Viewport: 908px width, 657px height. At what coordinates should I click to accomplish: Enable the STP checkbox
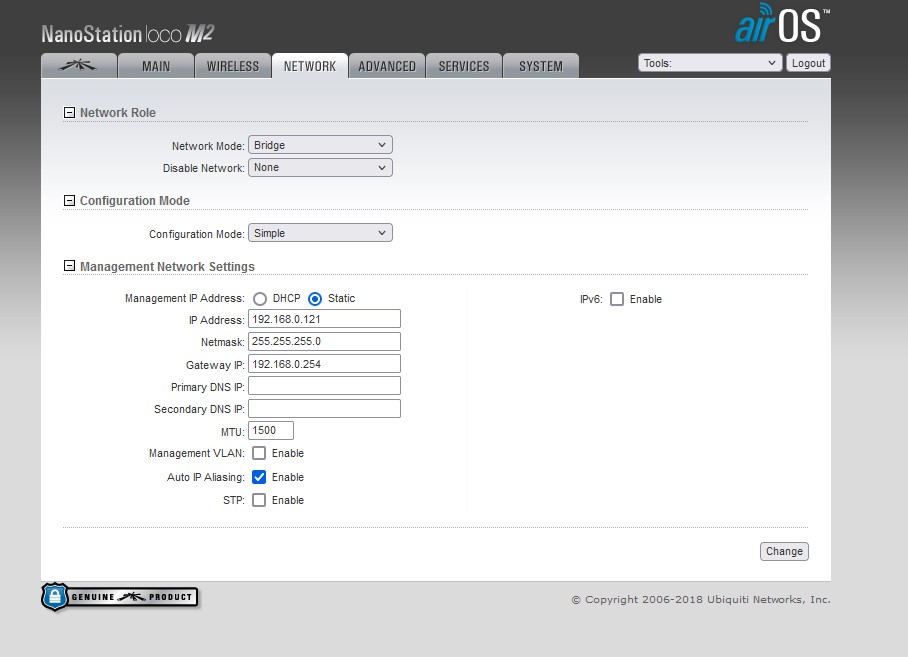pos(259,500)
